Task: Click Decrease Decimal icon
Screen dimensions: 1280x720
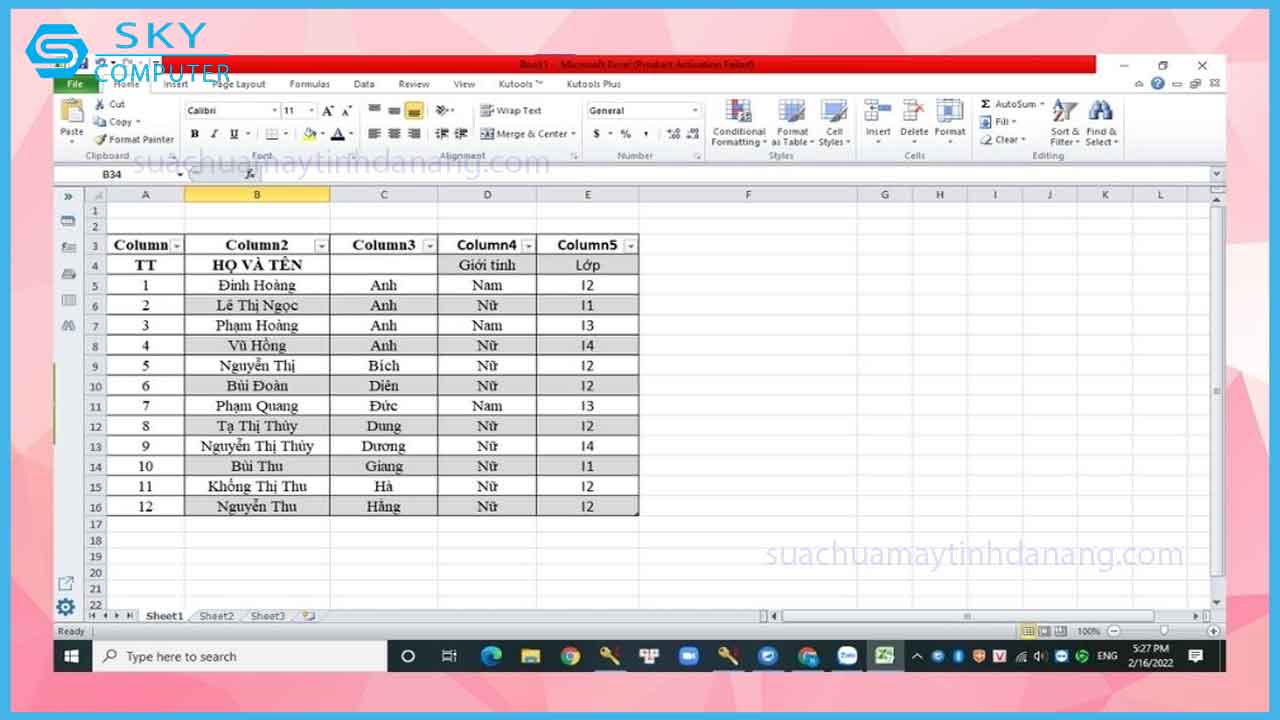Action: pyautogui.click(x=693, y=134)
